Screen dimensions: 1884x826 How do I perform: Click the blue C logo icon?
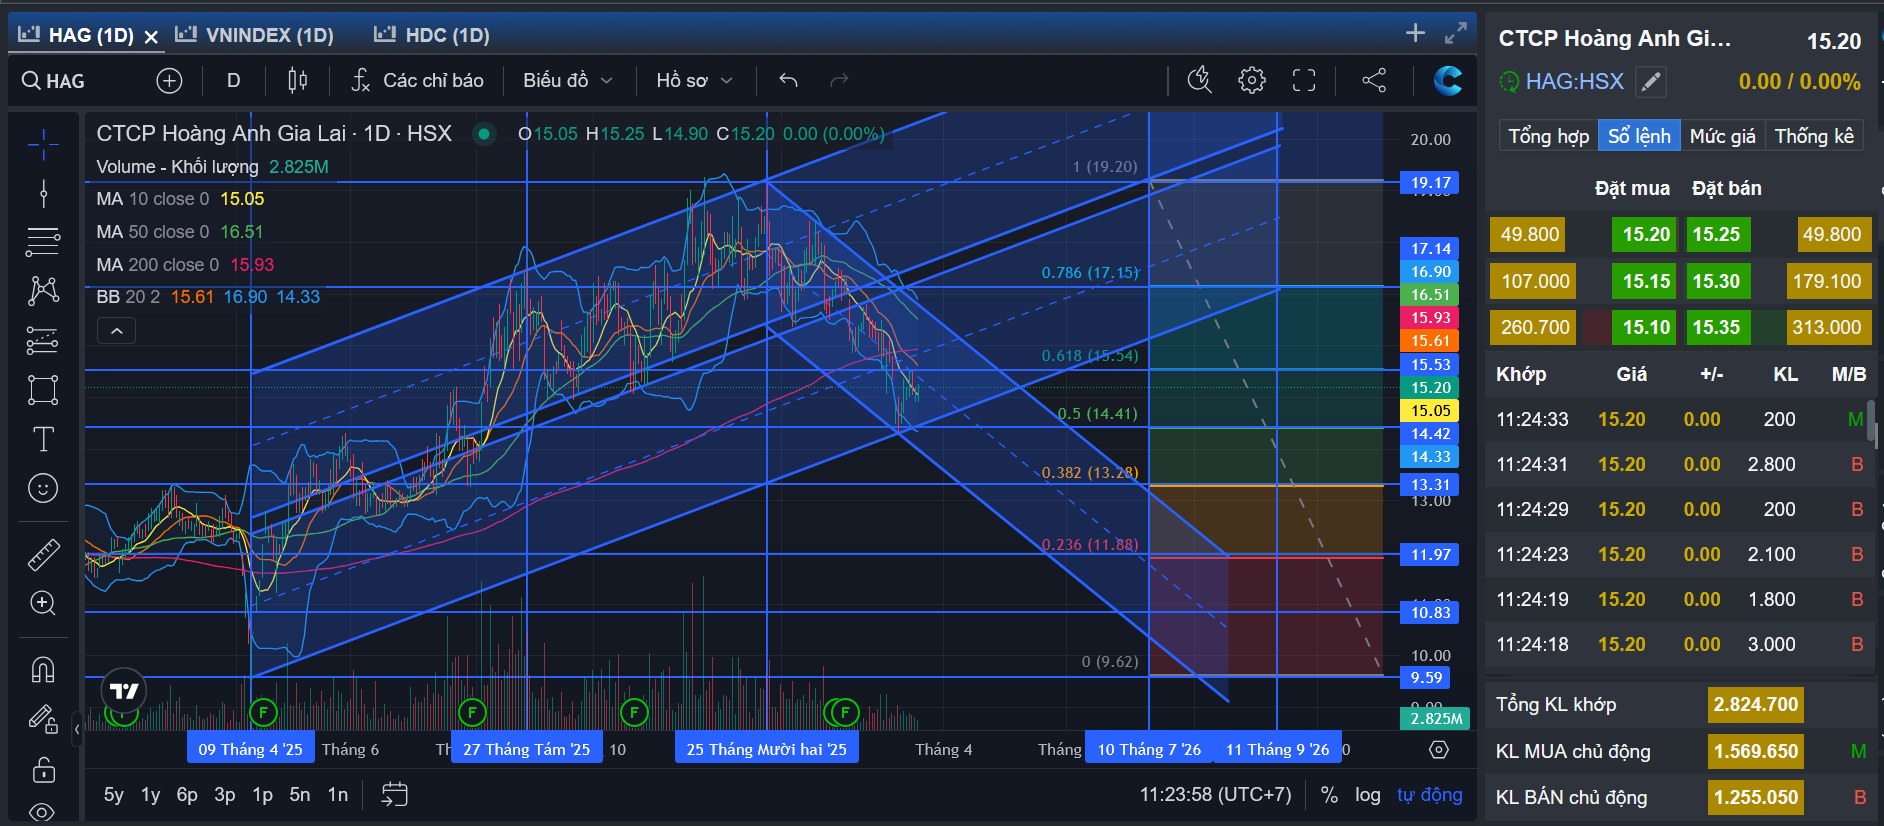(1447, 80)
